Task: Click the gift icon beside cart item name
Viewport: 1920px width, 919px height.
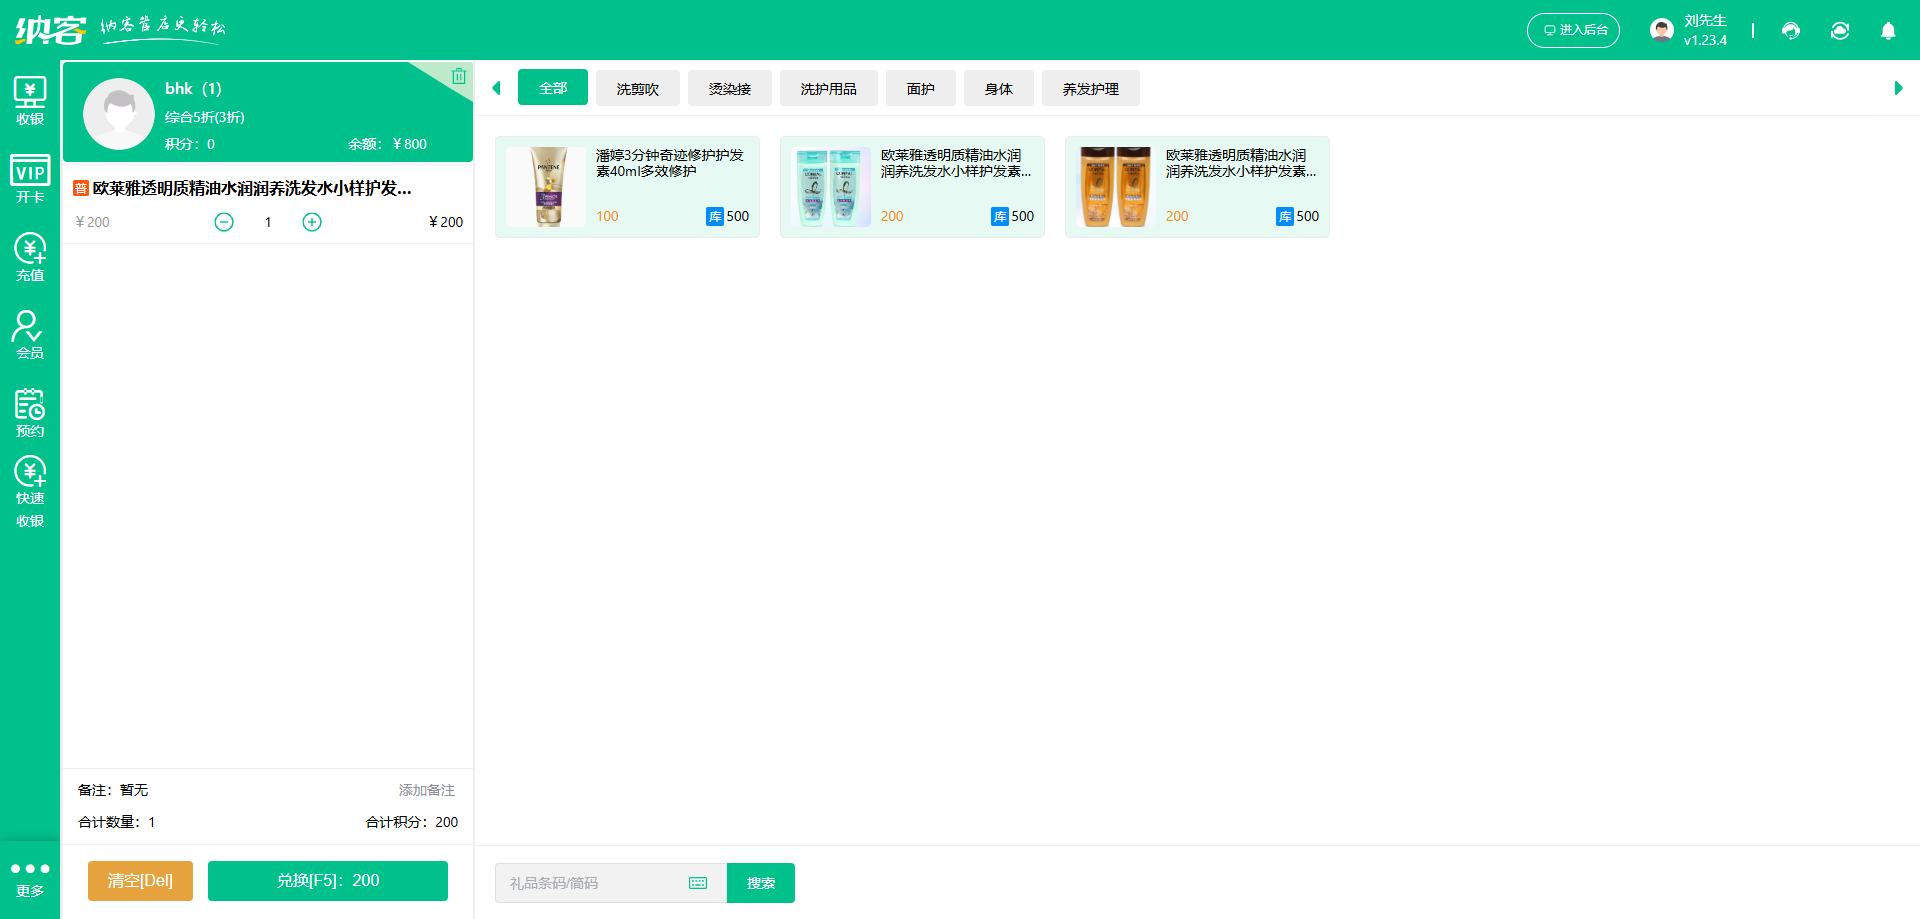Action: pos(81,188)
